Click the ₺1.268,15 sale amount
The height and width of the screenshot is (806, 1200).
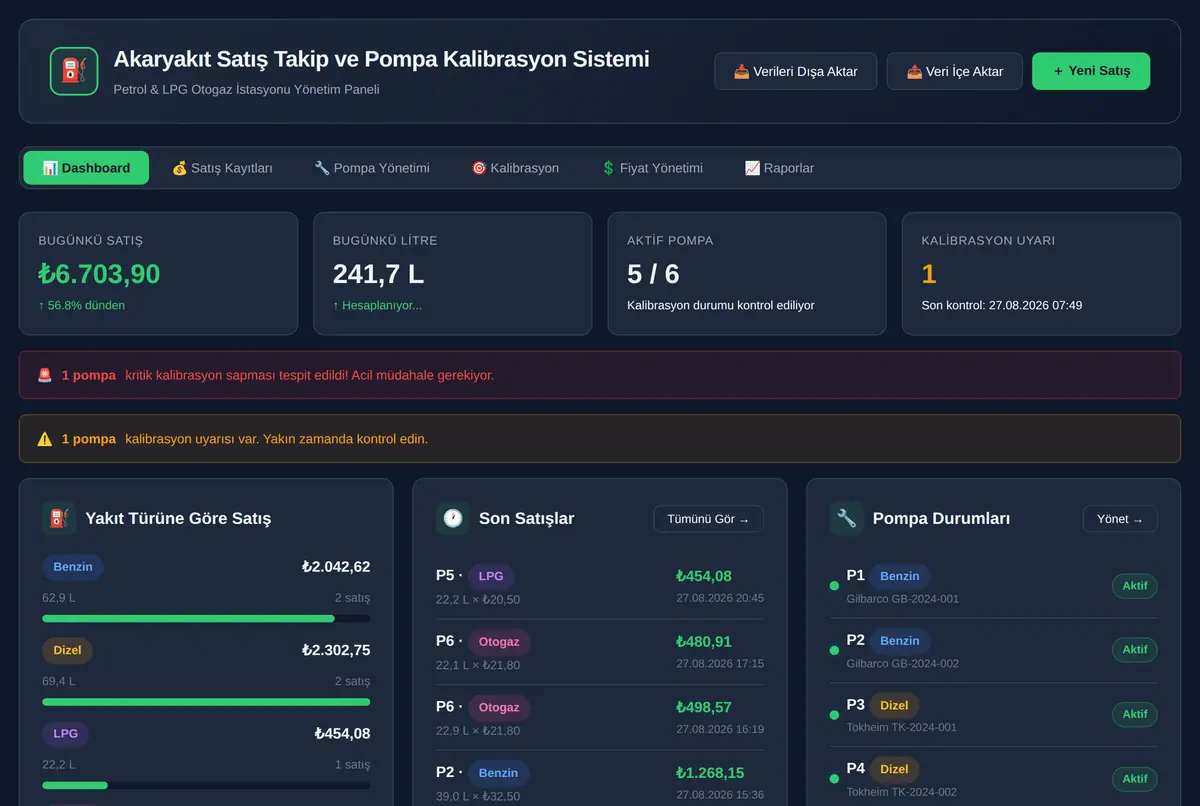click(x=710, y=773)
